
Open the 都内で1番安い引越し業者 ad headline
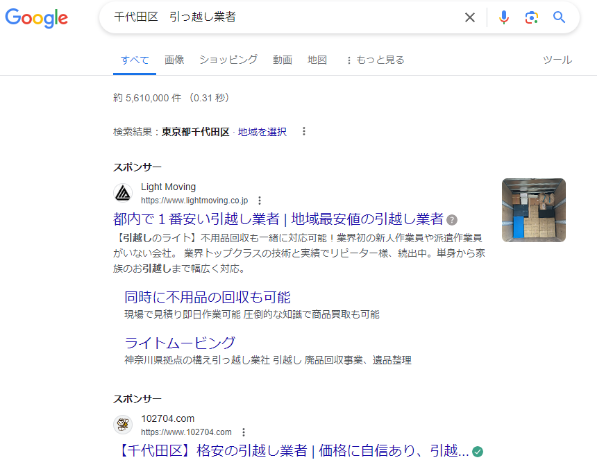coord(278,219)
